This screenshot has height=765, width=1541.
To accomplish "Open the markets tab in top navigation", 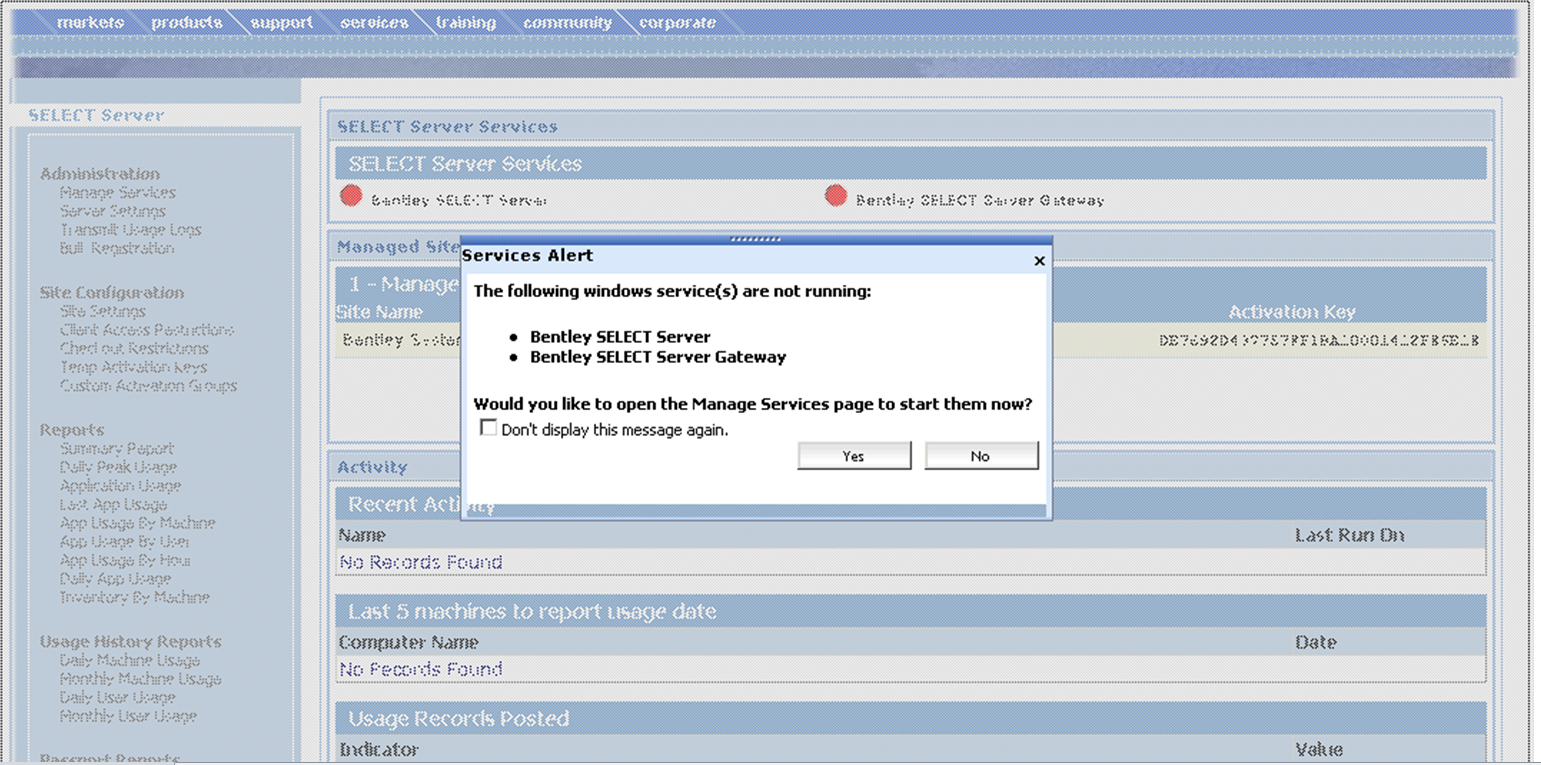I will [x=90, y=22].
